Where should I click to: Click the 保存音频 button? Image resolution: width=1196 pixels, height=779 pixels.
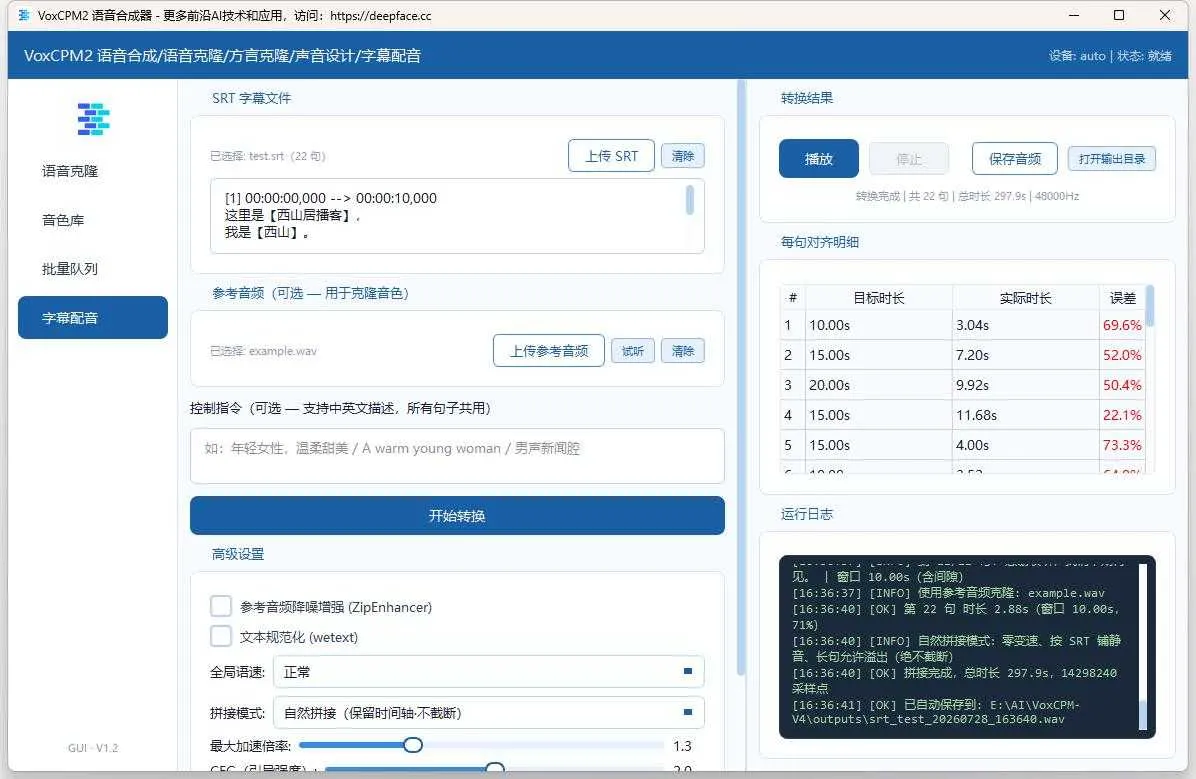coord(1014,159)
